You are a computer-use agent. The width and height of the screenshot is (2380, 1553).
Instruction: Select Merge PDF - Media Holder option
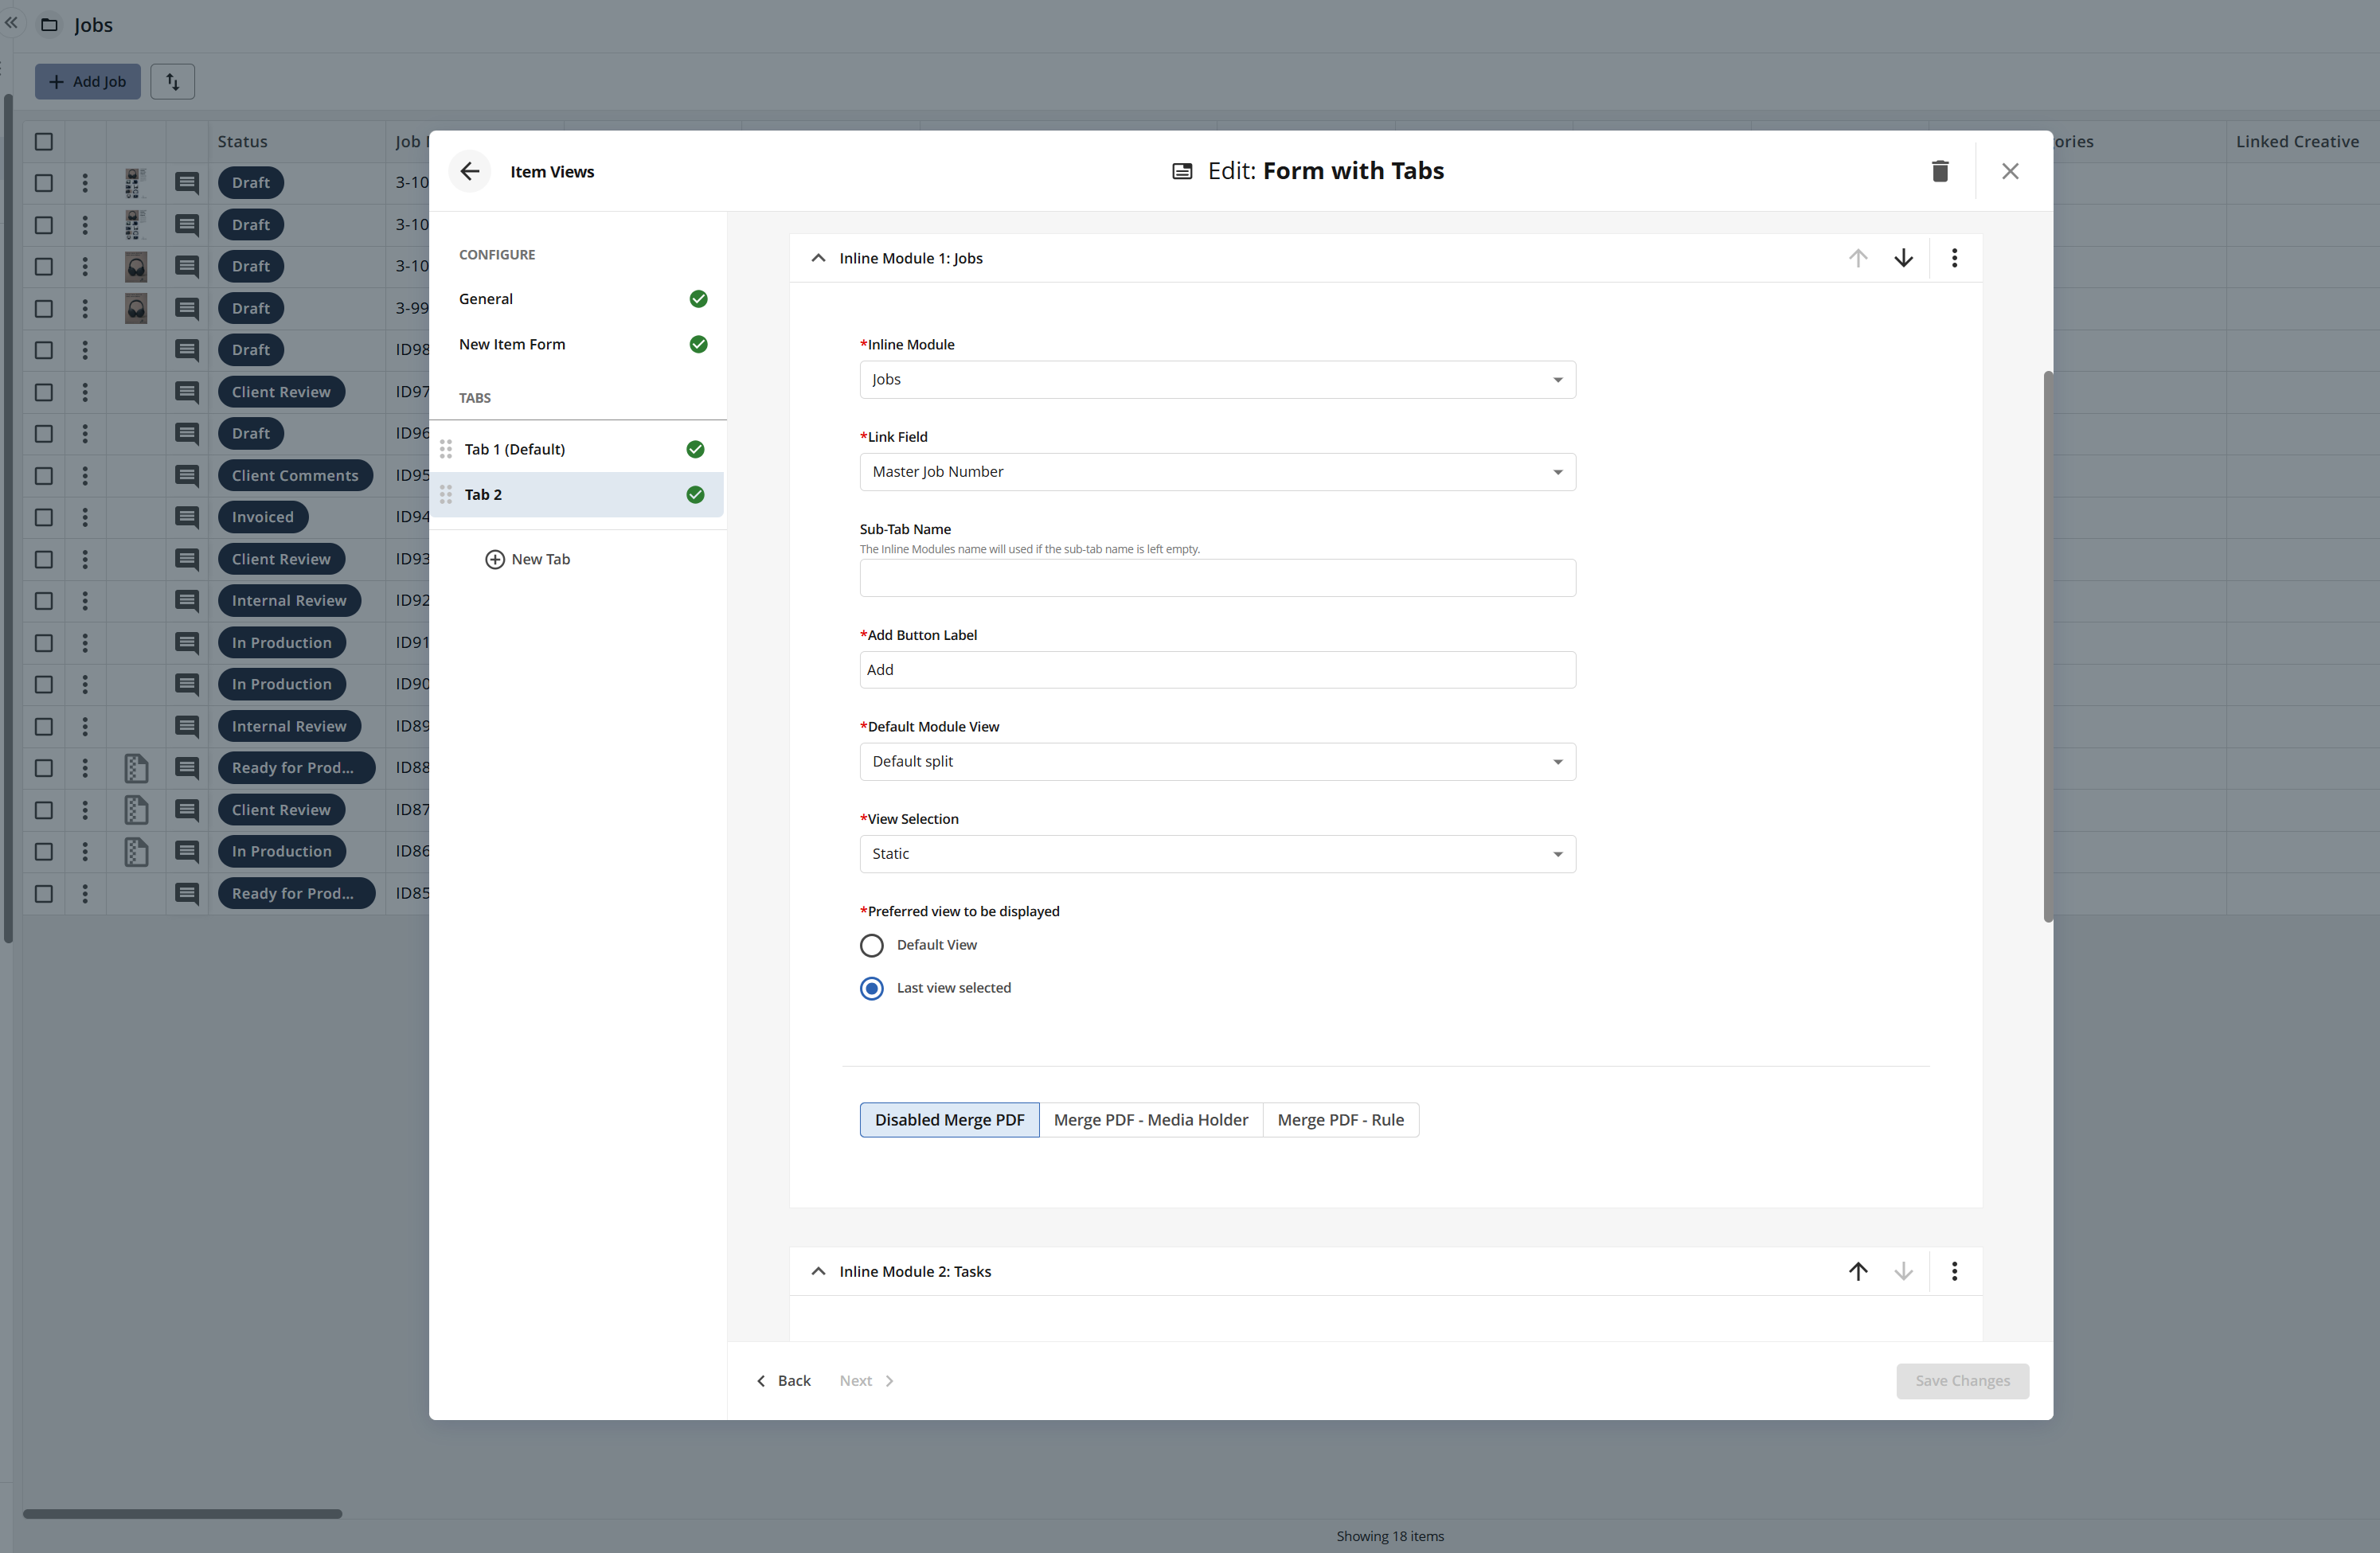coord(1150,1120)
